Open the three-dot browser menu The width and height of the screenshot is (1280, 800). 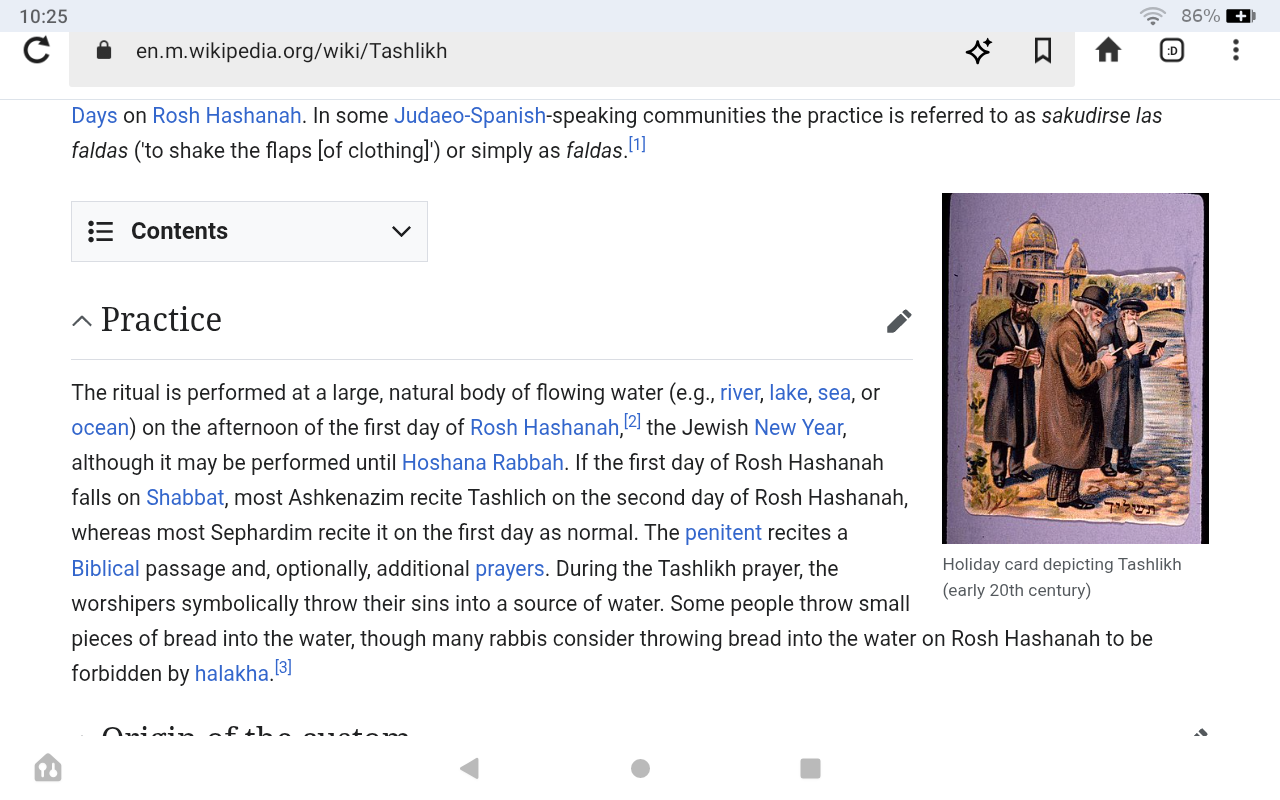(x=1236, y=50)
